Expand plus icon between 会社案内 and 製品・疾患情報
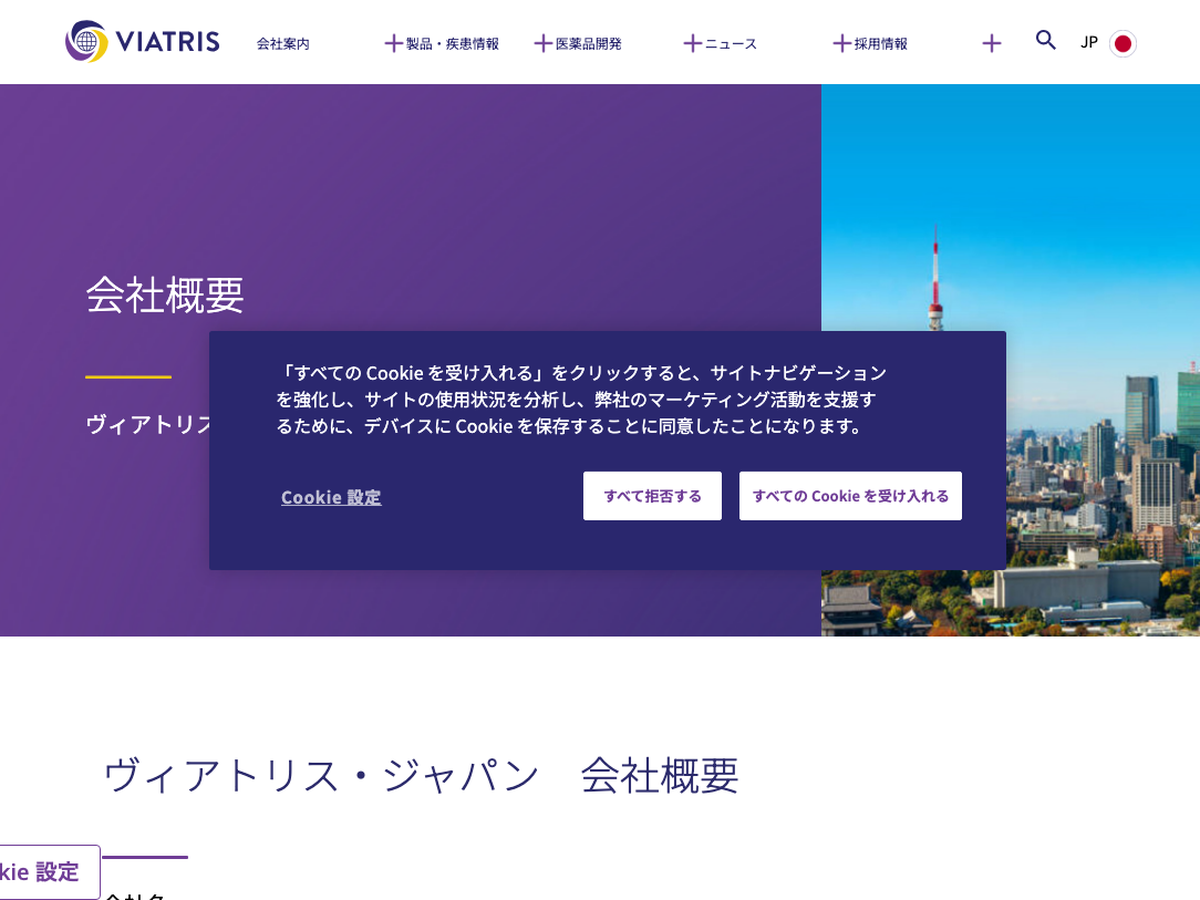This screenshot has height=900, width=1200. [393, 43]
